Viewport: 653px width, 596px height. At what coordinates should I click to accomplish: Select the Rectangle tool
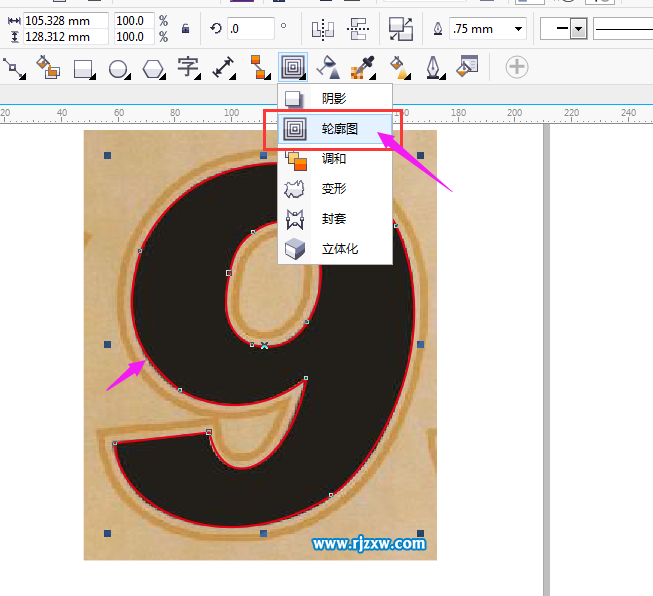(84, 69)
